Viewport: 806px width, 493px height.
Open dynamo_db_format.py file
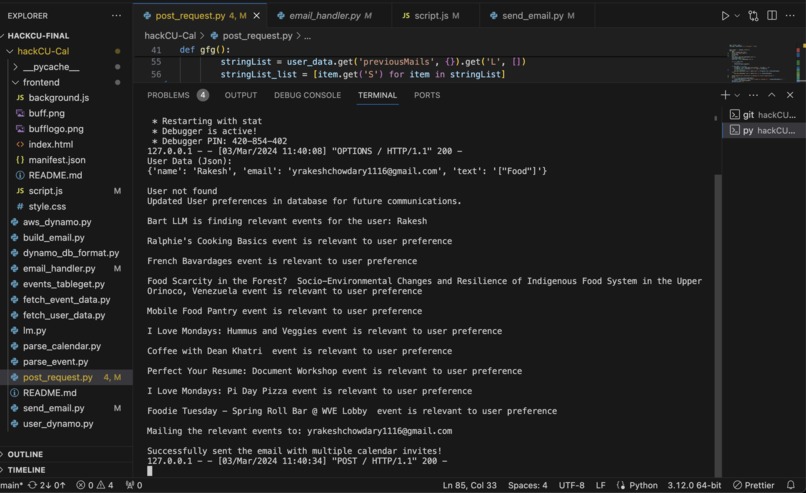pyautogui.click(x=70, y=253)
